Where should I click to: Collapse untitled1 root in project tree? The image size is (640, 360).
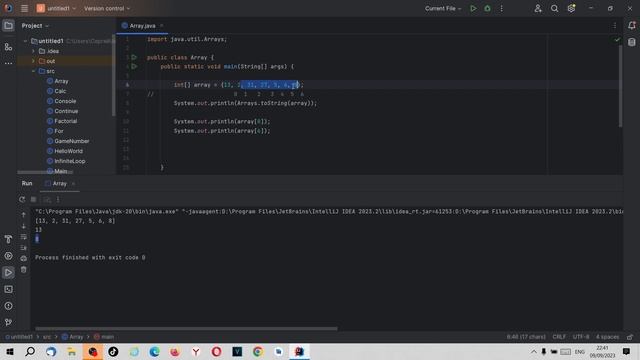point(26,41)
